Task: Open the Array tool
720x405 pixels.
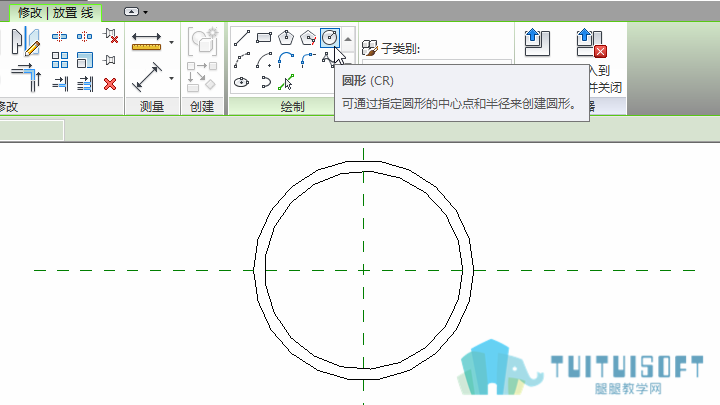Action: pos(60,60)
